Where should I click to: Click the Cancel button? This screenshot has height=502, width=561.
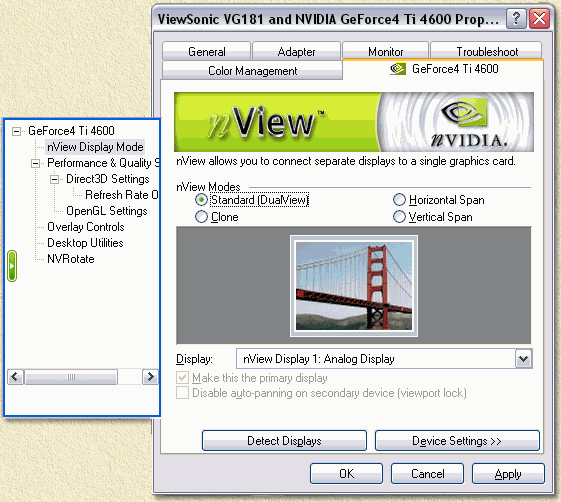427,473
